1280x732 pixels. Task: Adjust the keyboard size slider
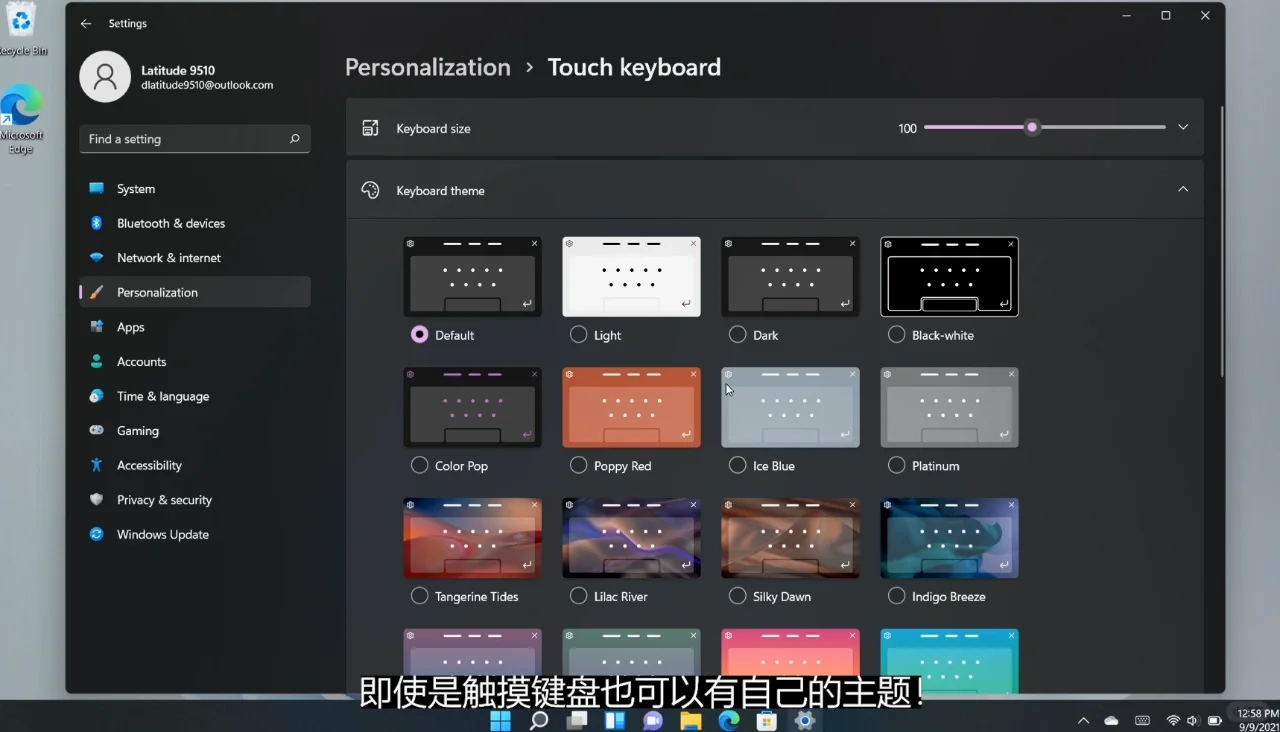click(1032, 127)
